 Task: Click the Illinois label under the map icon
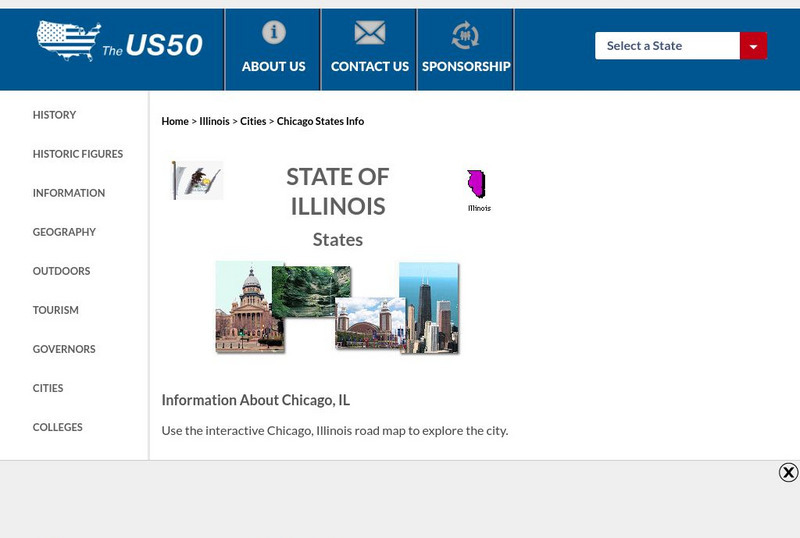[x=480, y=208]
